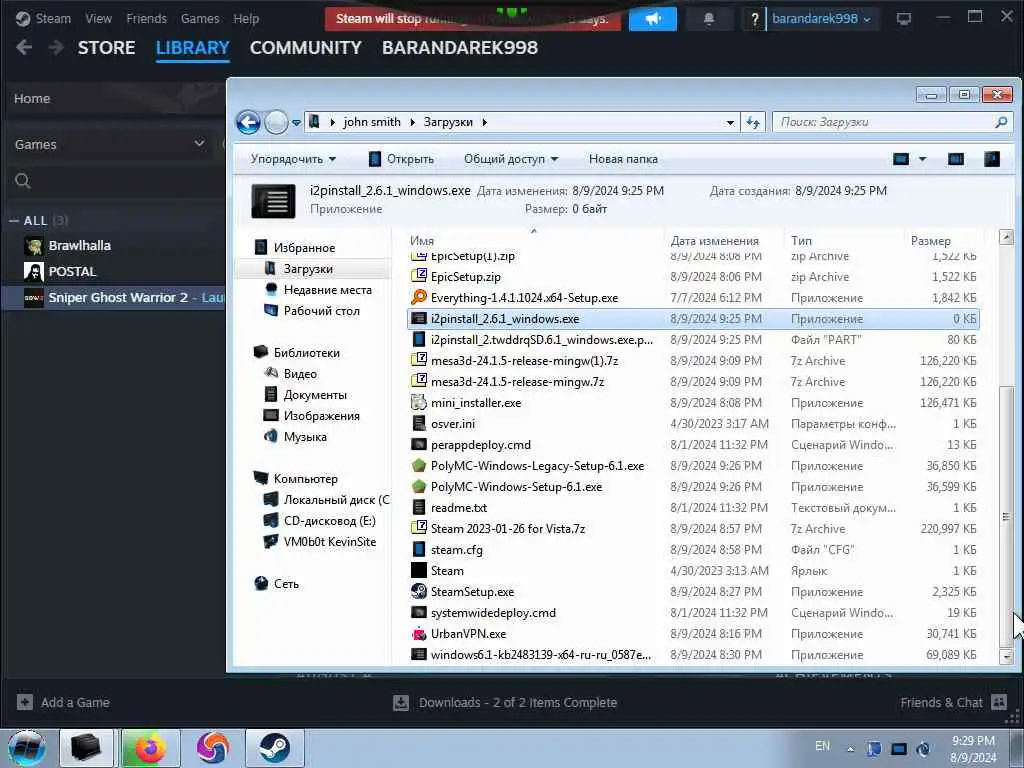
Task: Show hidden system tray icons
Action: 850,749
